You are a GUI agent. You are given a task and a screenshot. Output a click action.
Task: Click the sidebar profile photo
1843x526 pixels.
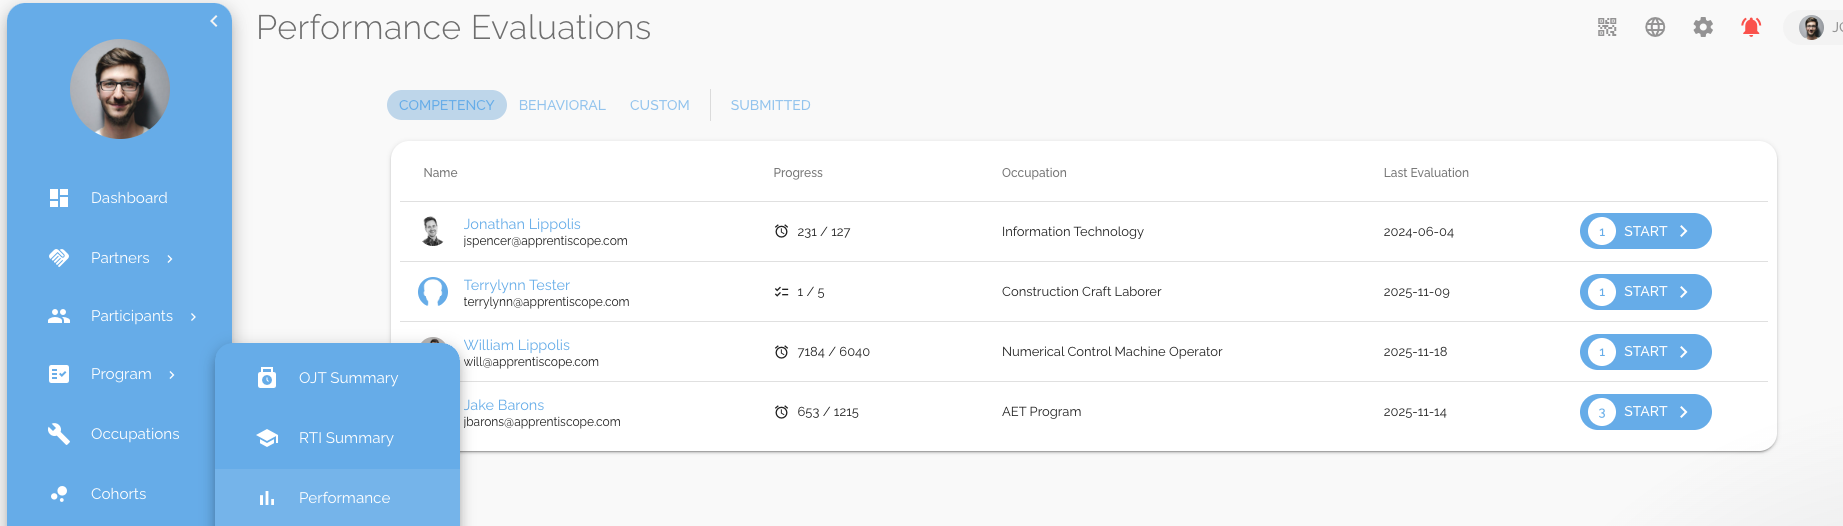pos(120,89)
